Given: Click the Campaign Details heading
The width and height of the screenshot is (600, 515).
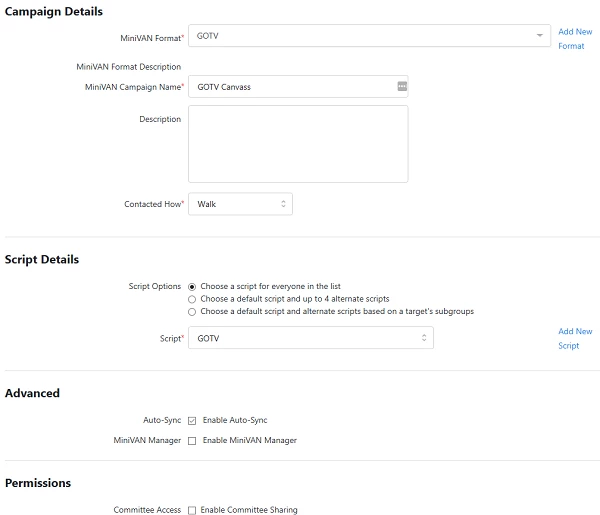Looking at the screenshot, I should (x=54, y=11).
